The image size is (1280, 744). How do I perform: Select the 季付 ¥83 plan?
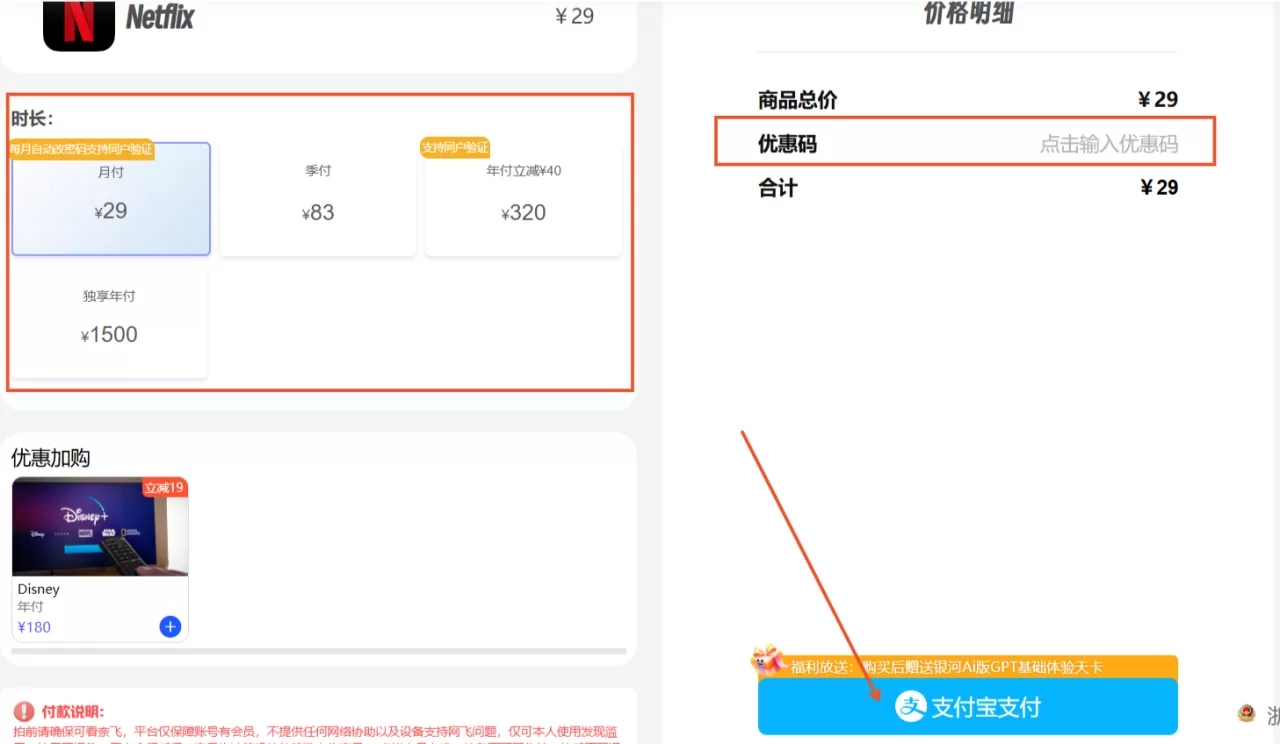(x=318, y=199)
